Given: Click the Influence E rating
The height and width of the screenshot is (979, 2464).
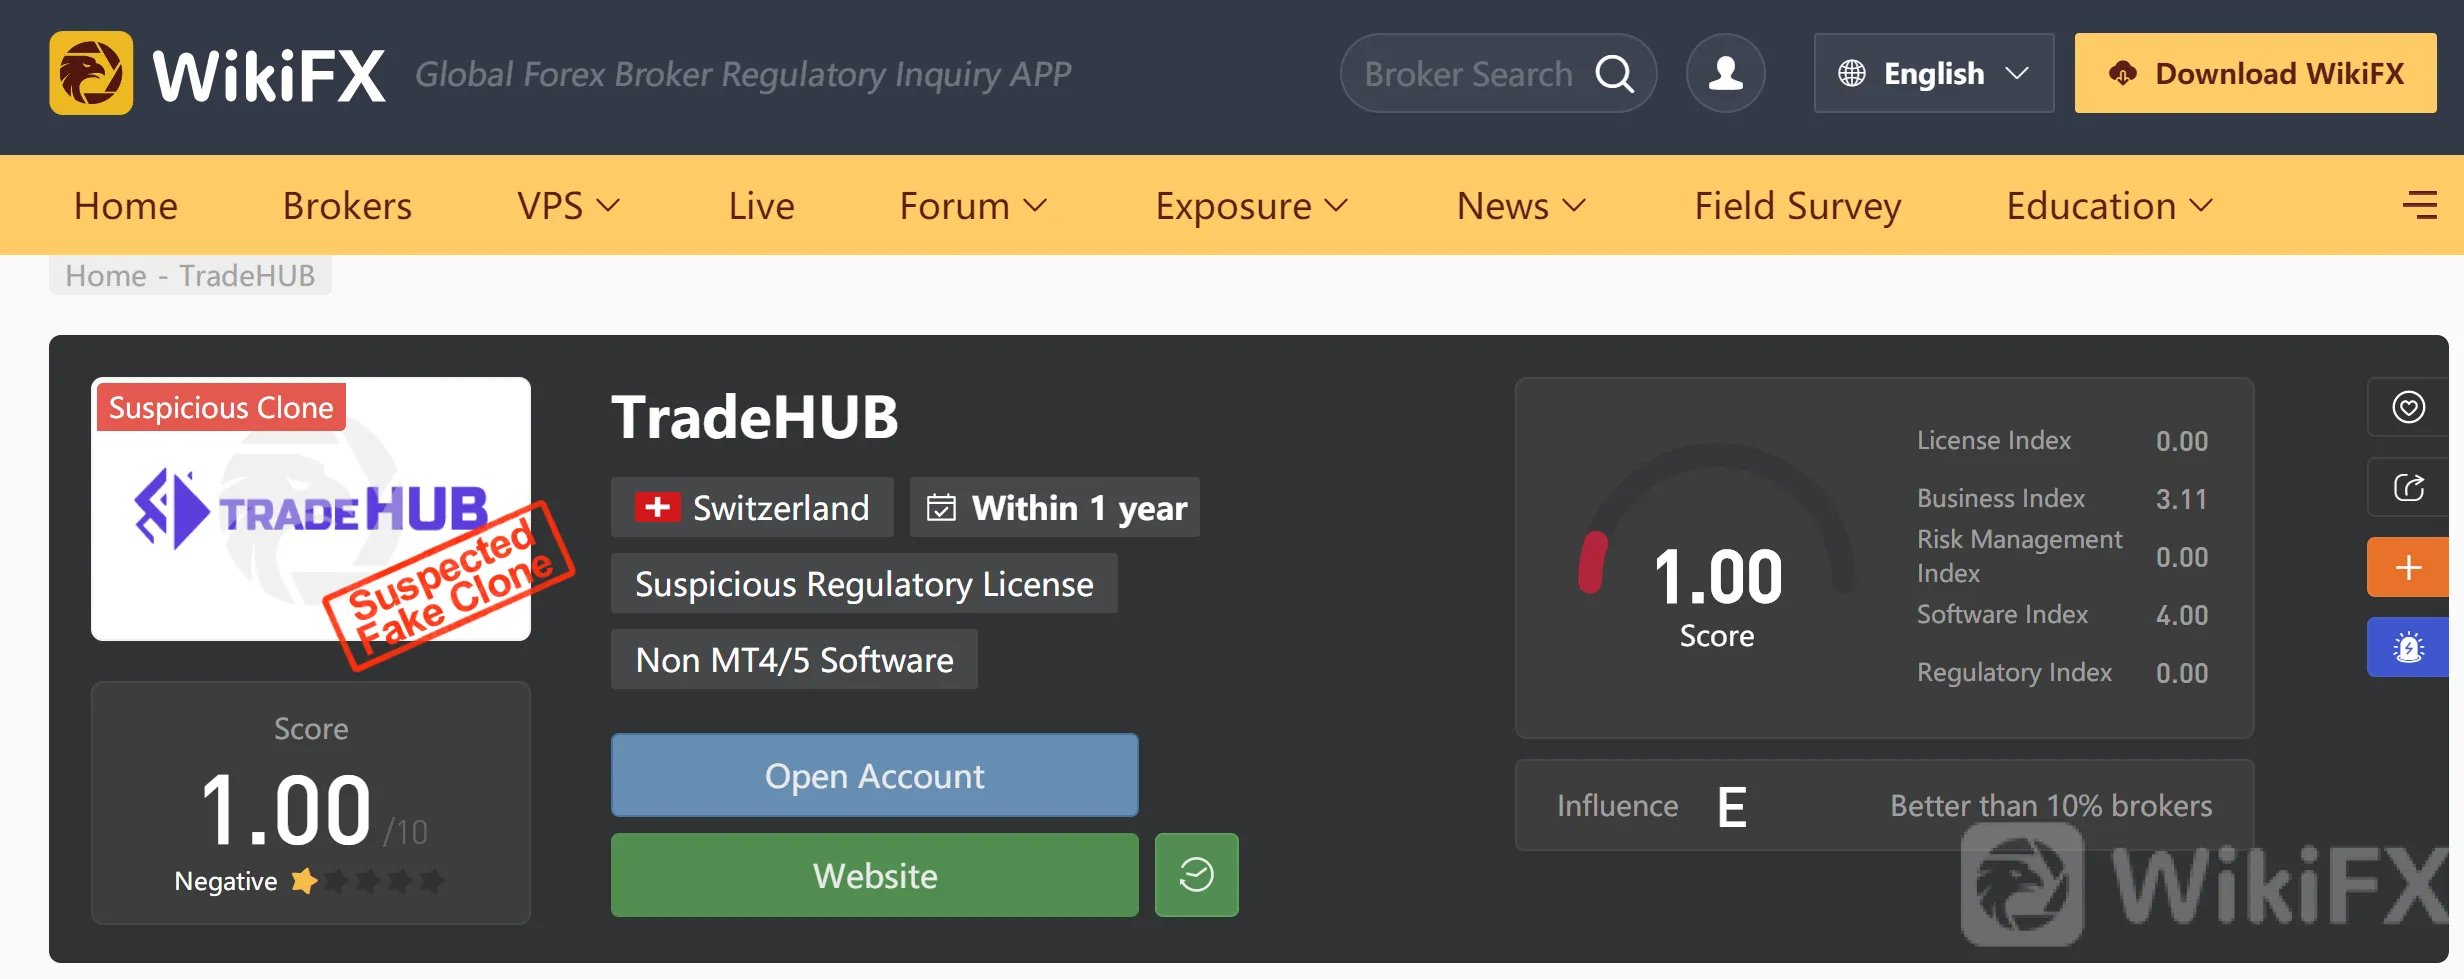Looking at the screenshot, I should 1731,806.
